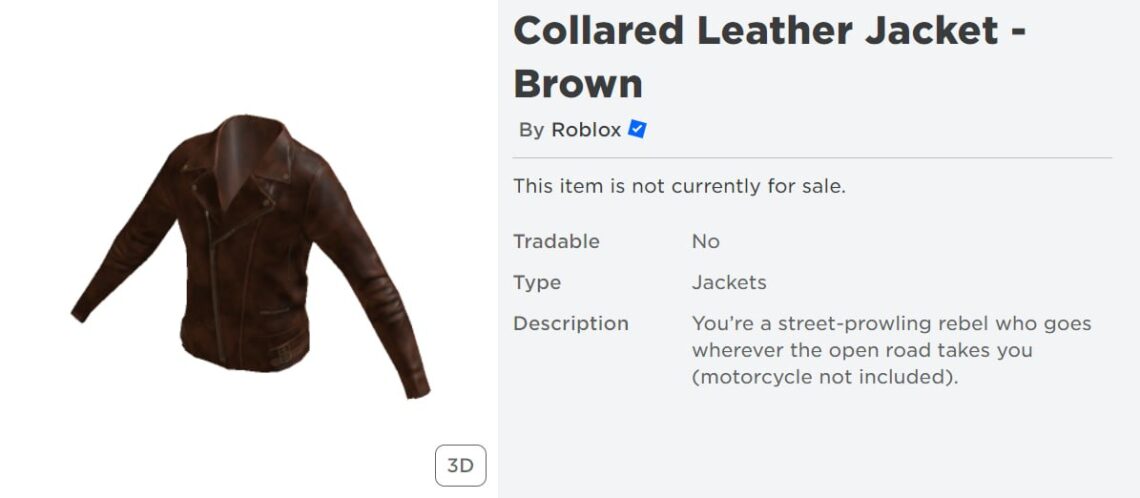Click the word "Brown" in the title
Screen dimensions: 1140x498
(x=578, y=84)
